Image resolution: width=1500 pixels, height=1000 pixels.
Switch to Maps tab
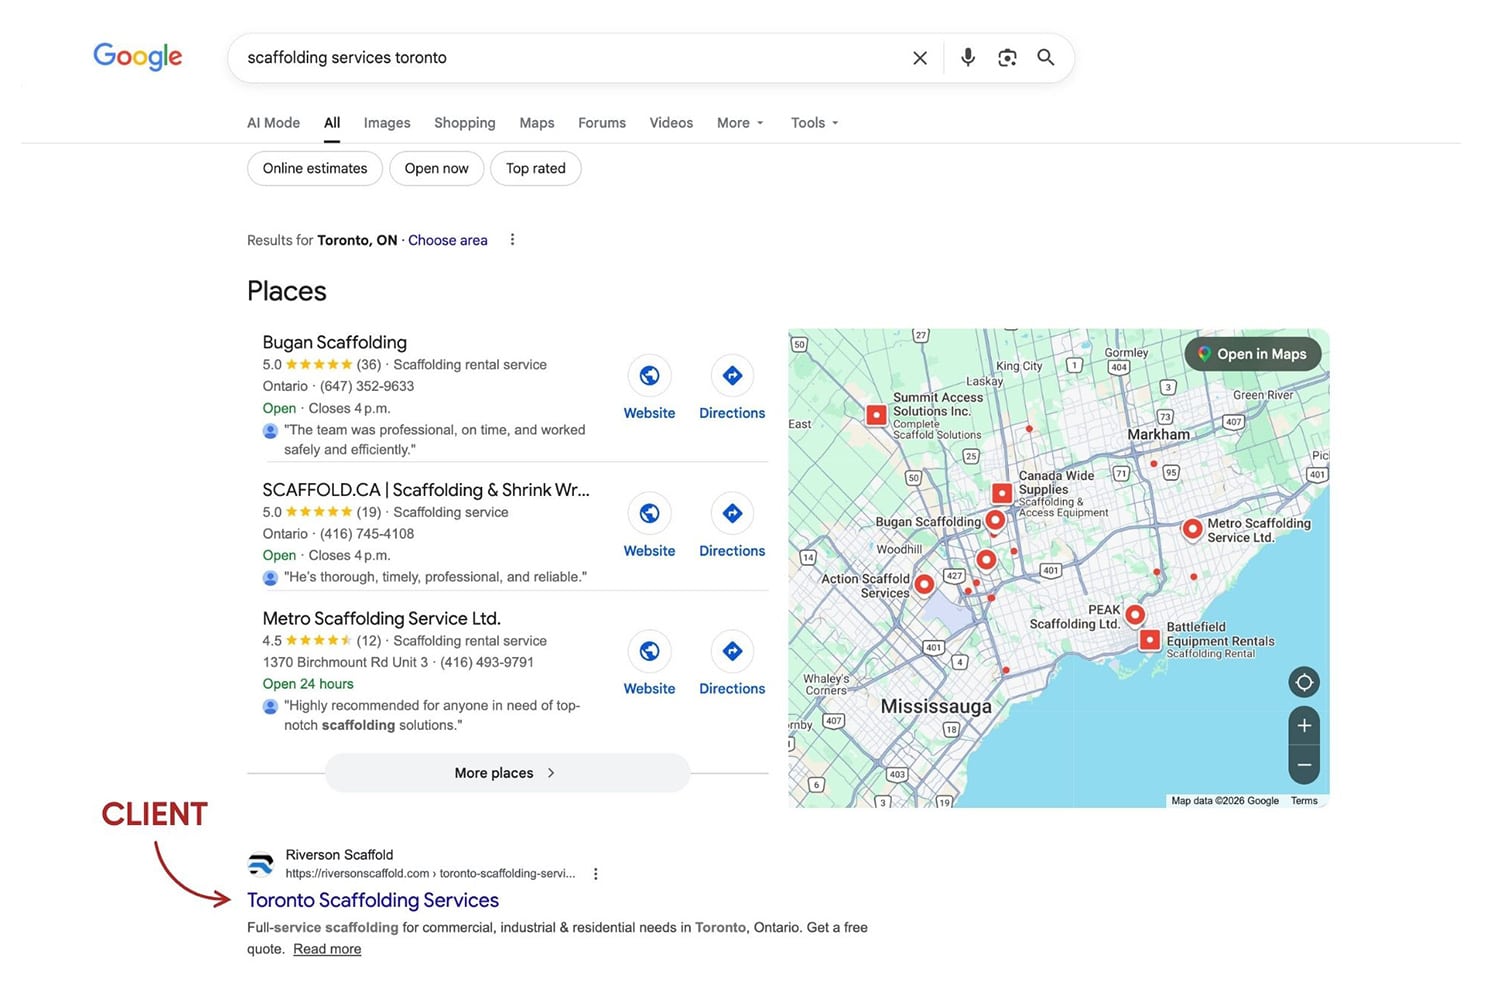(x=537, y=123)
